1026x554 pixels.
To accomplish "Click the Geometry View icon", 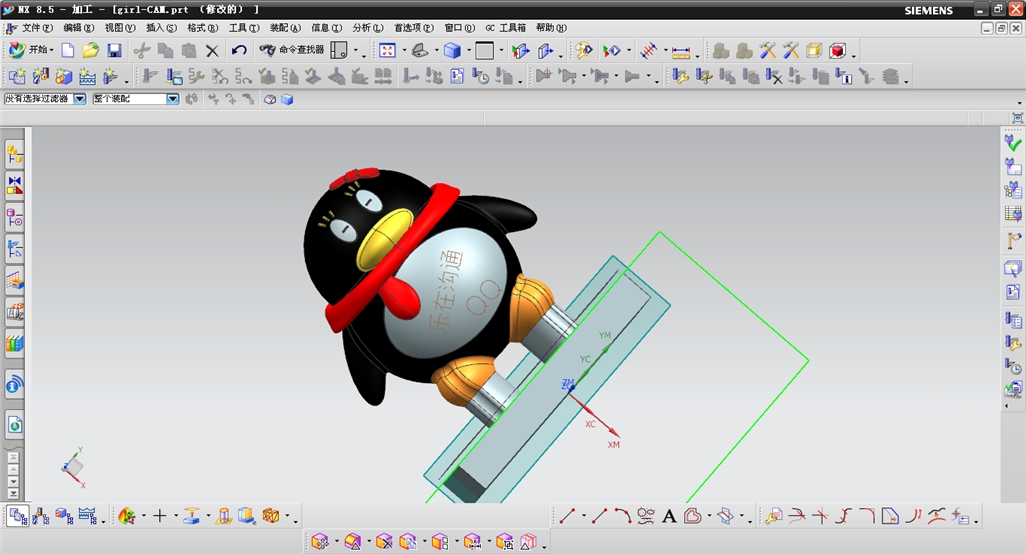I will point(64,517).
